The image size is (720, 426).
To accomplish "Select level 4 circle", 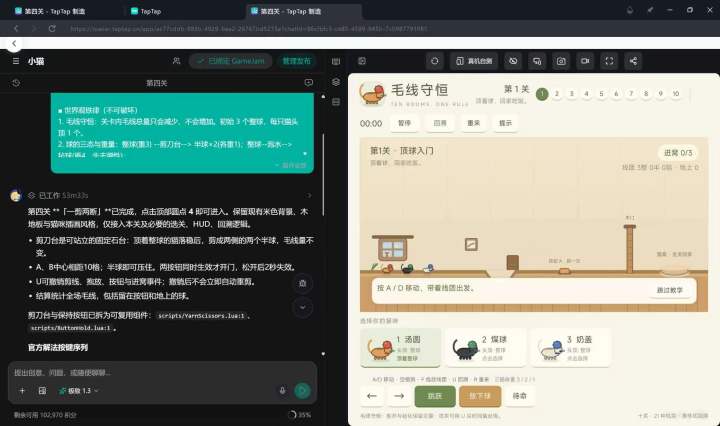I will click(x=586, y=94).
